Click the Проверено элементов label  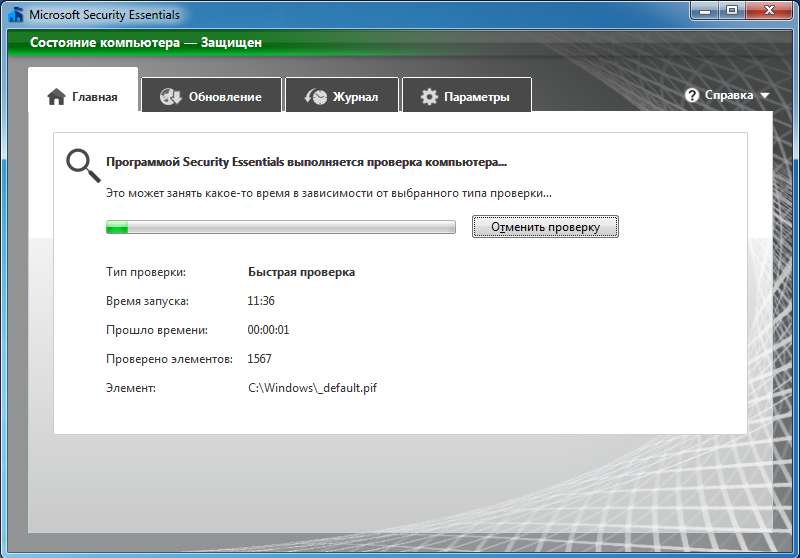tap(169, 359)
